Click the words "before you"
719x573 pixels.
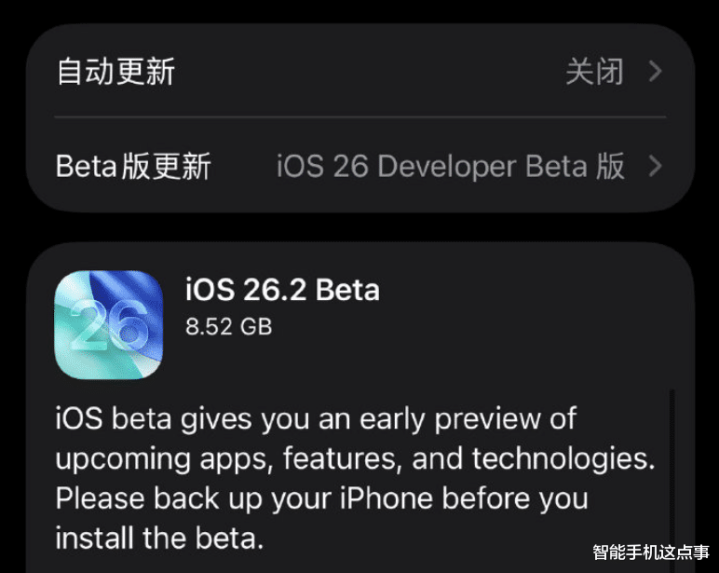click(539, 498)
